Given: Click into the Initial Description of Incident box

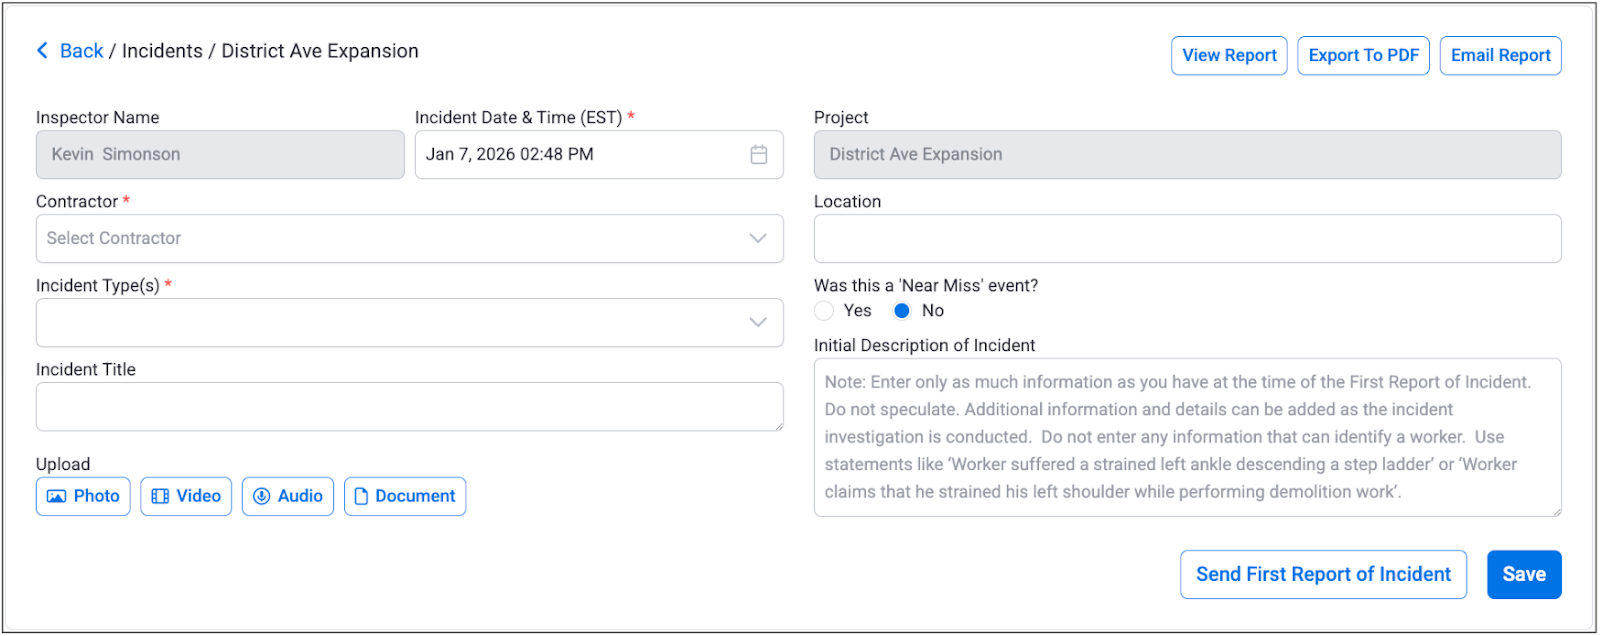Looking at the screenshot, I should 1187,437.
